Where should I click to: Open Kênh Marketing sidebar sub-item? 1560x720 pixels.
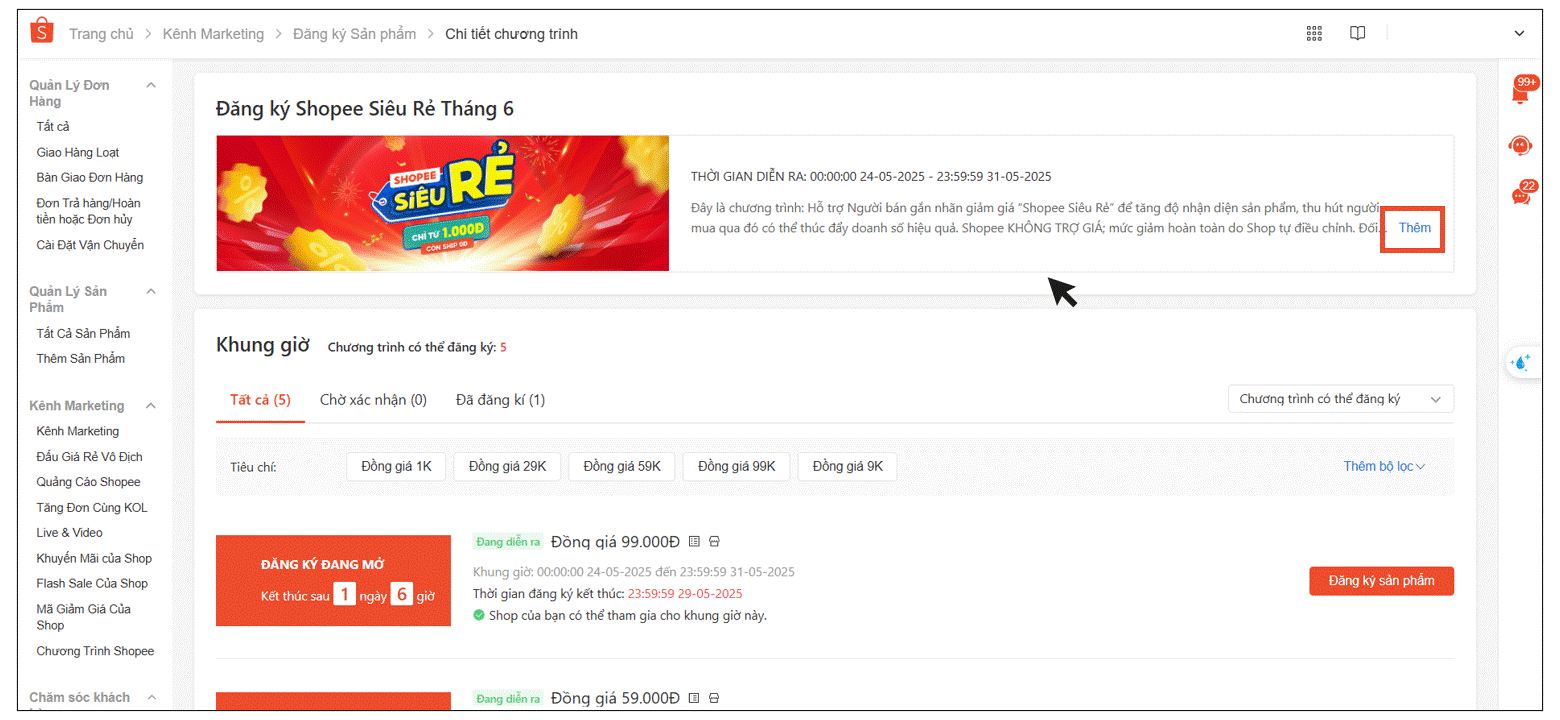(78, 431)
